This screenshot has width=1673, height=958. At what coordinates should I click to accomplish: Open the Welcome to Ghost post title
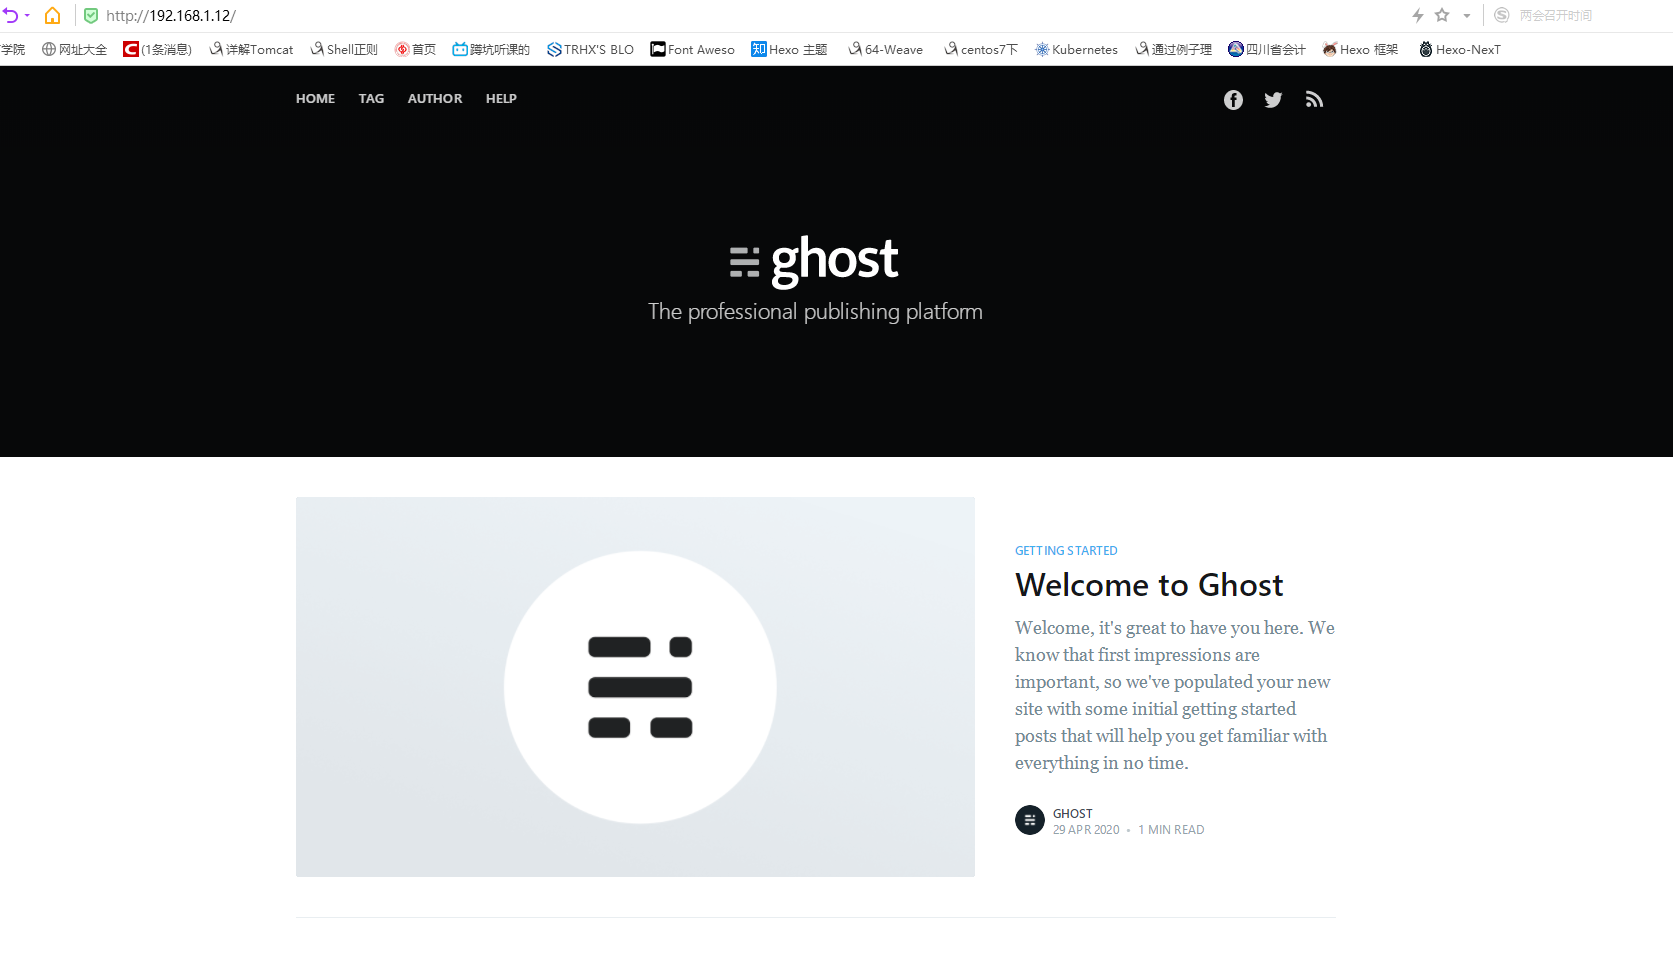pyautogui.click(x=1149, y=585)
